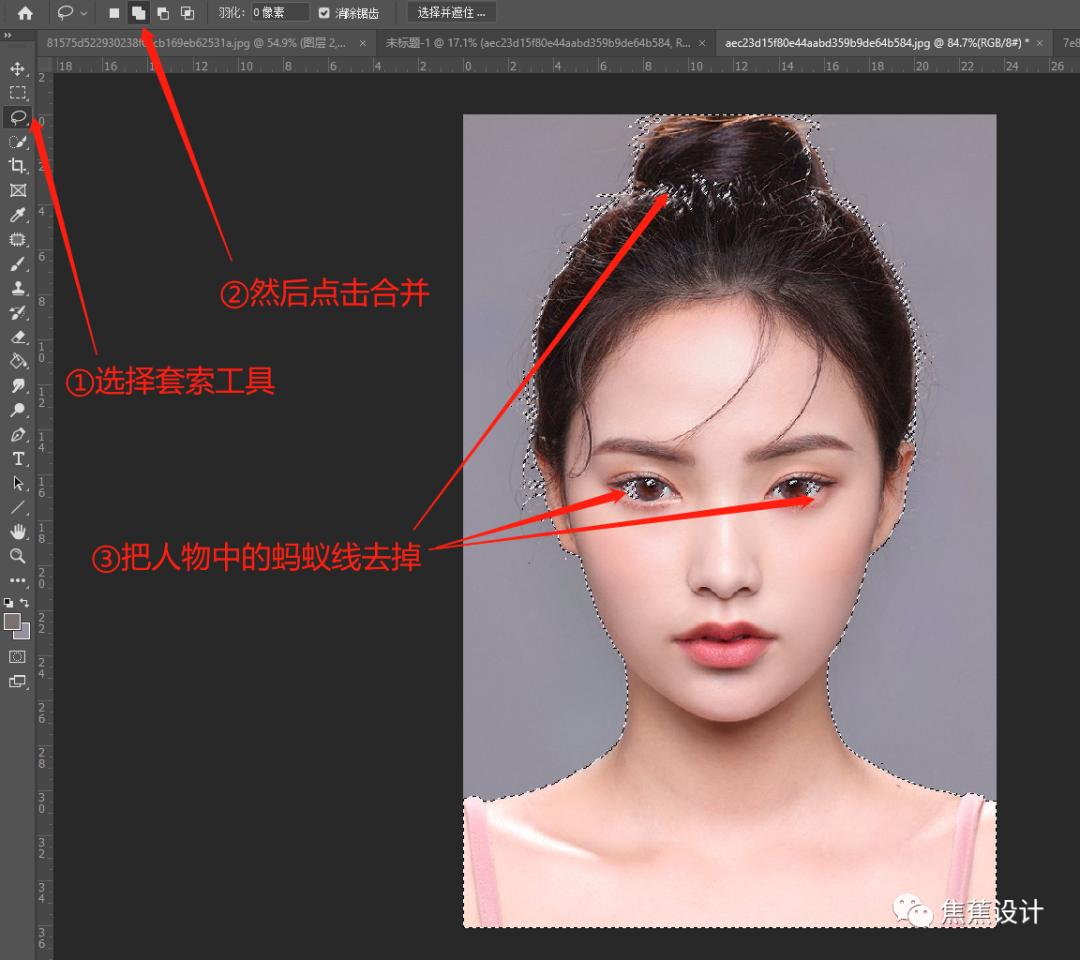Switch to the Eraser tool

coord(18,336)
